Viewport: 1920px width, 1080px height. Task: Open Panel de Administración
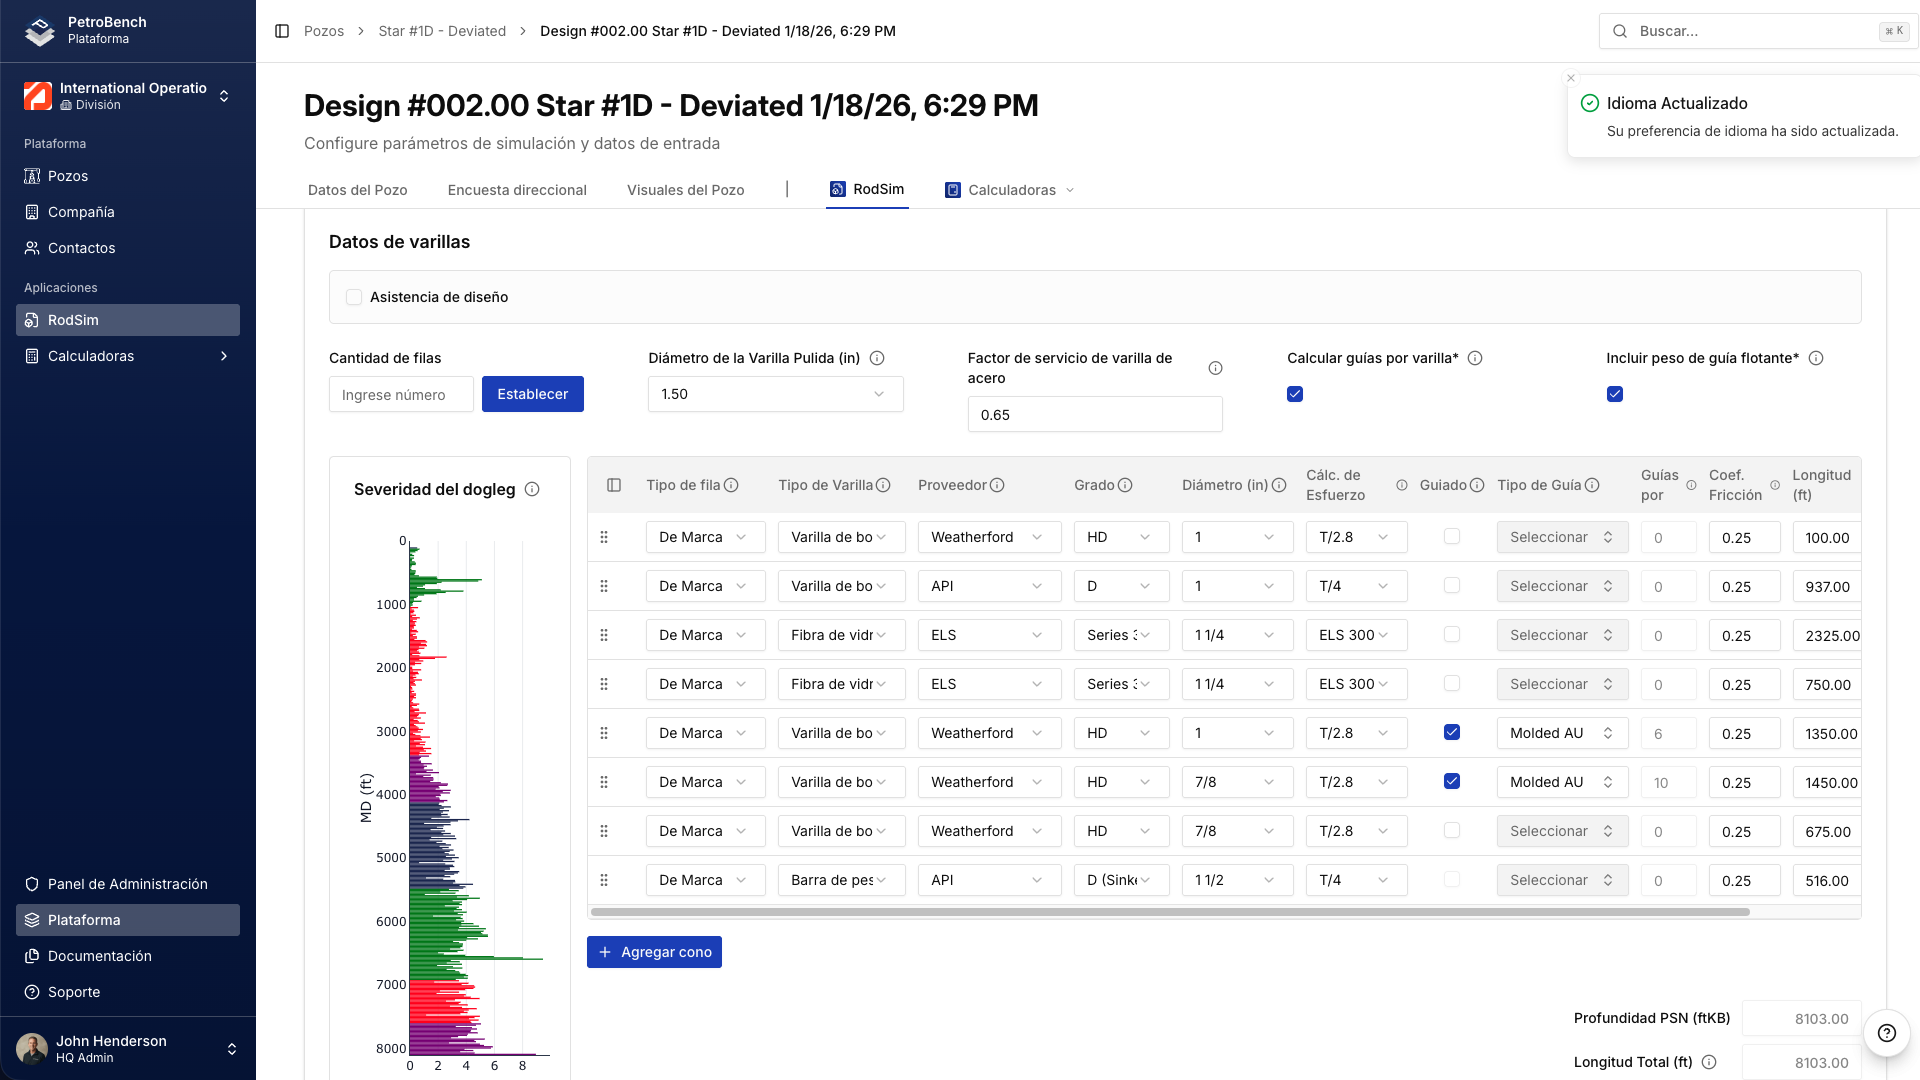127,884
